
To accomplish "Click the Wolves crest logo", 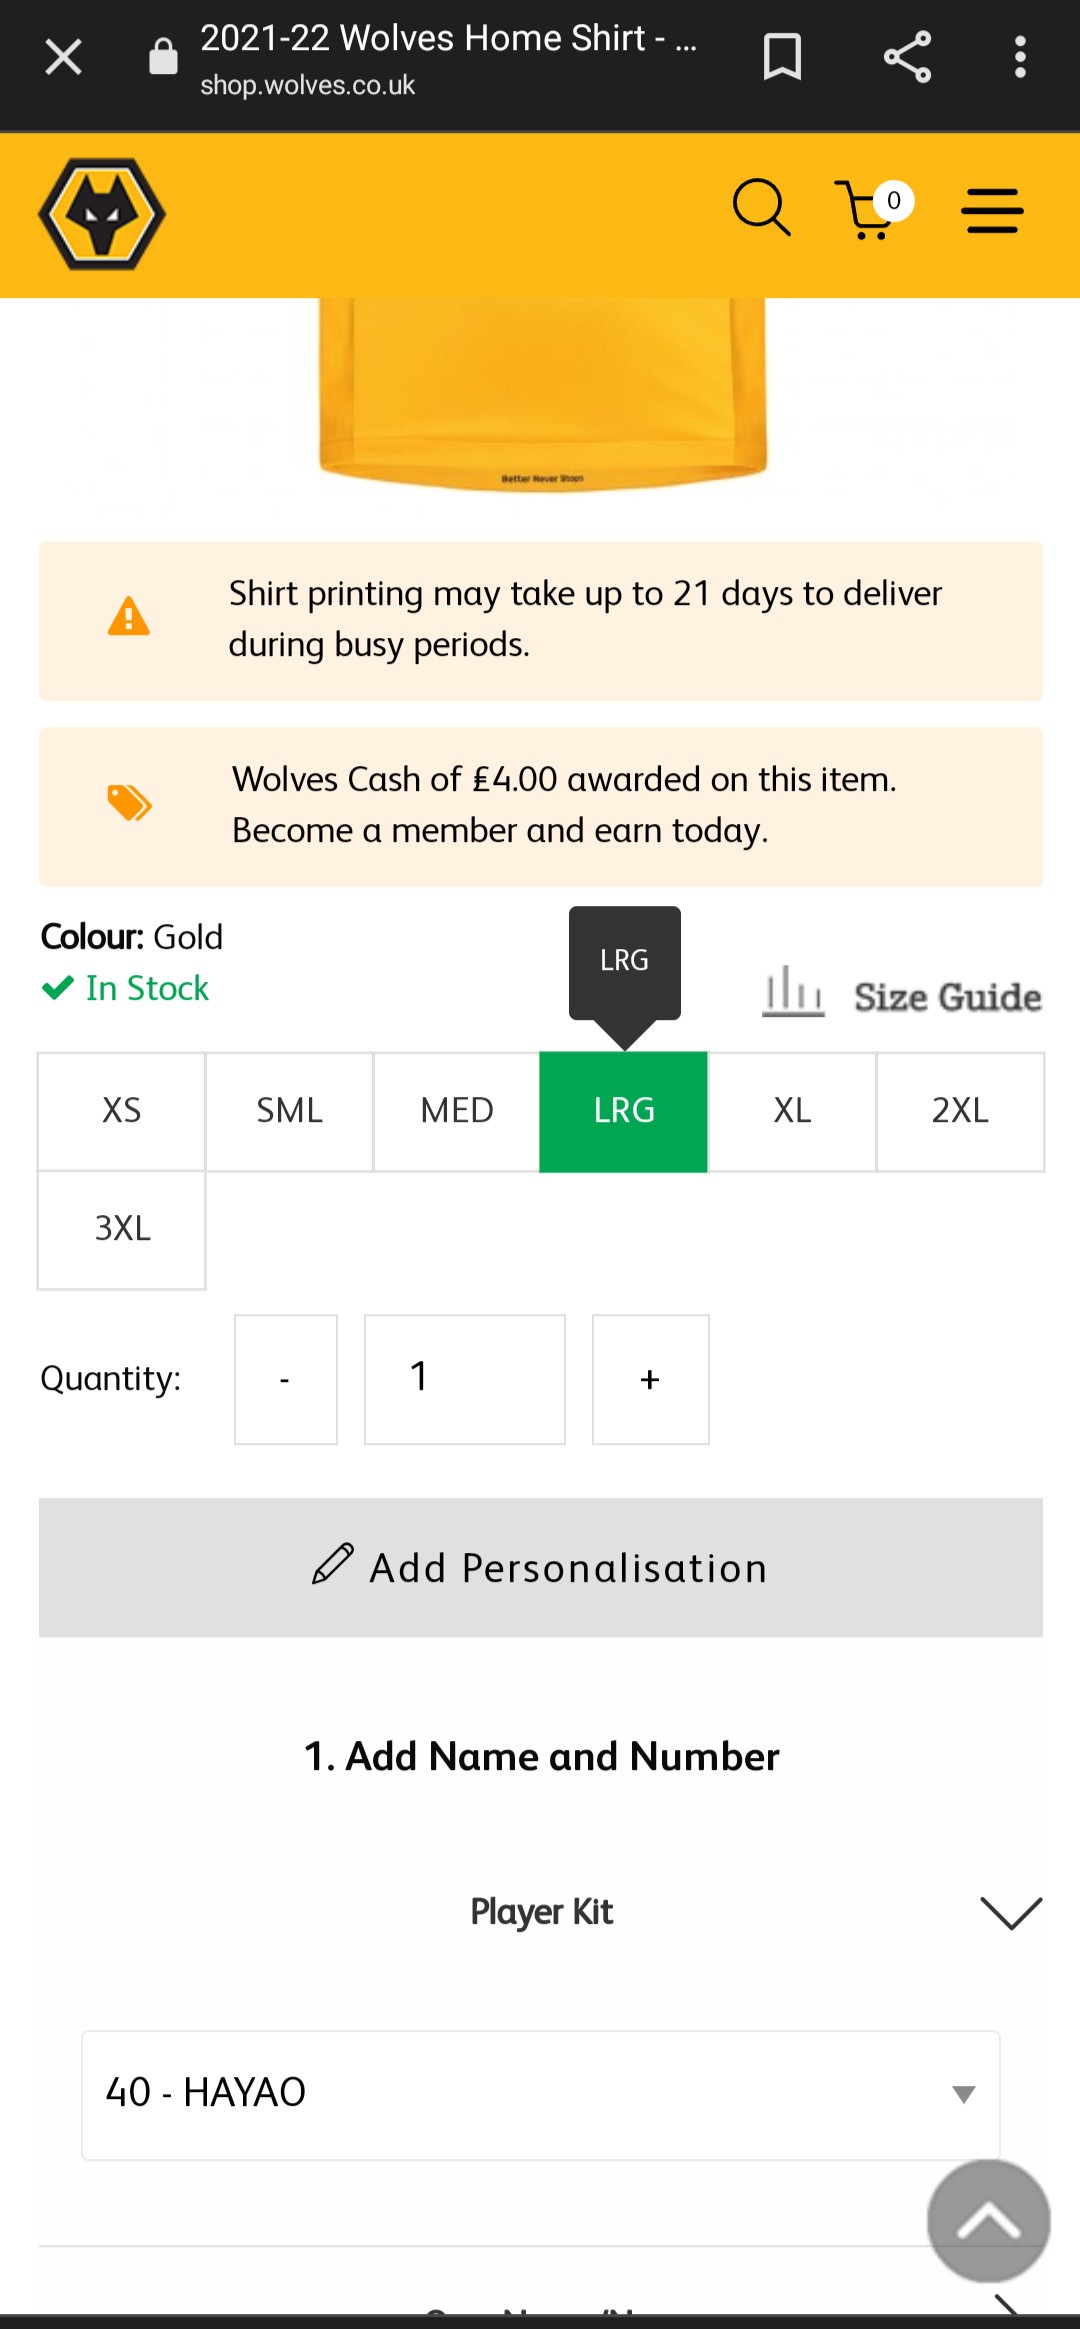I will click(x=102, y=214).
